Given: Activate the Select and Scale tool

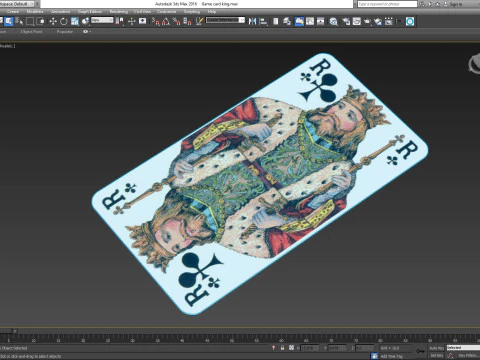Looking at the screenshot, I should pos(75,21).
